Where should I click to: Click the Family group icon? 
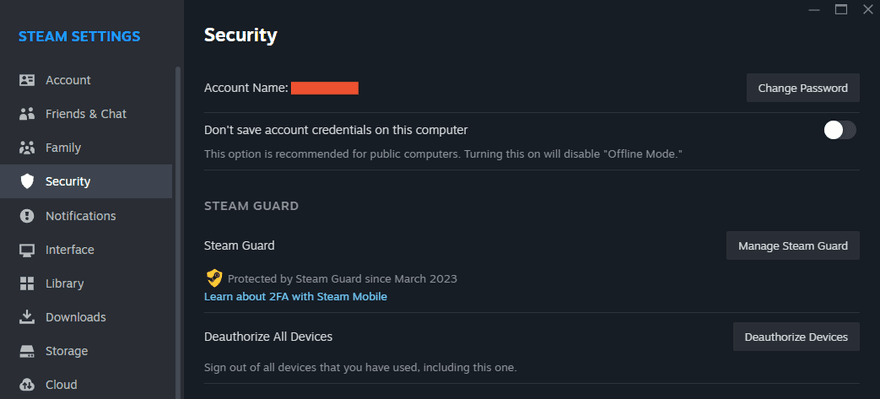(27, 148)
